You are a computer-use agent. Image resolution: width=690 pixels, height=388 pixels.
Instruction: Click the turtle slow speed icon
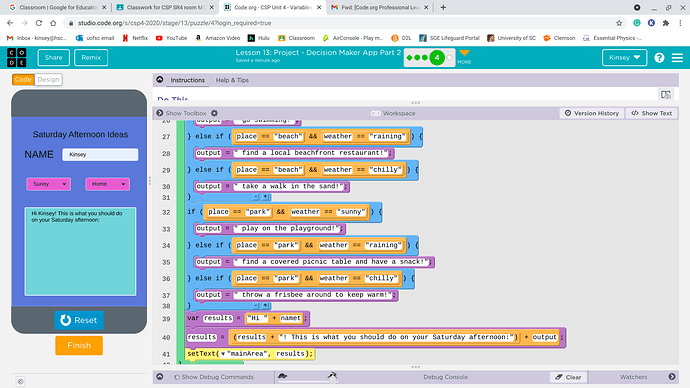(x=283, y=376)
